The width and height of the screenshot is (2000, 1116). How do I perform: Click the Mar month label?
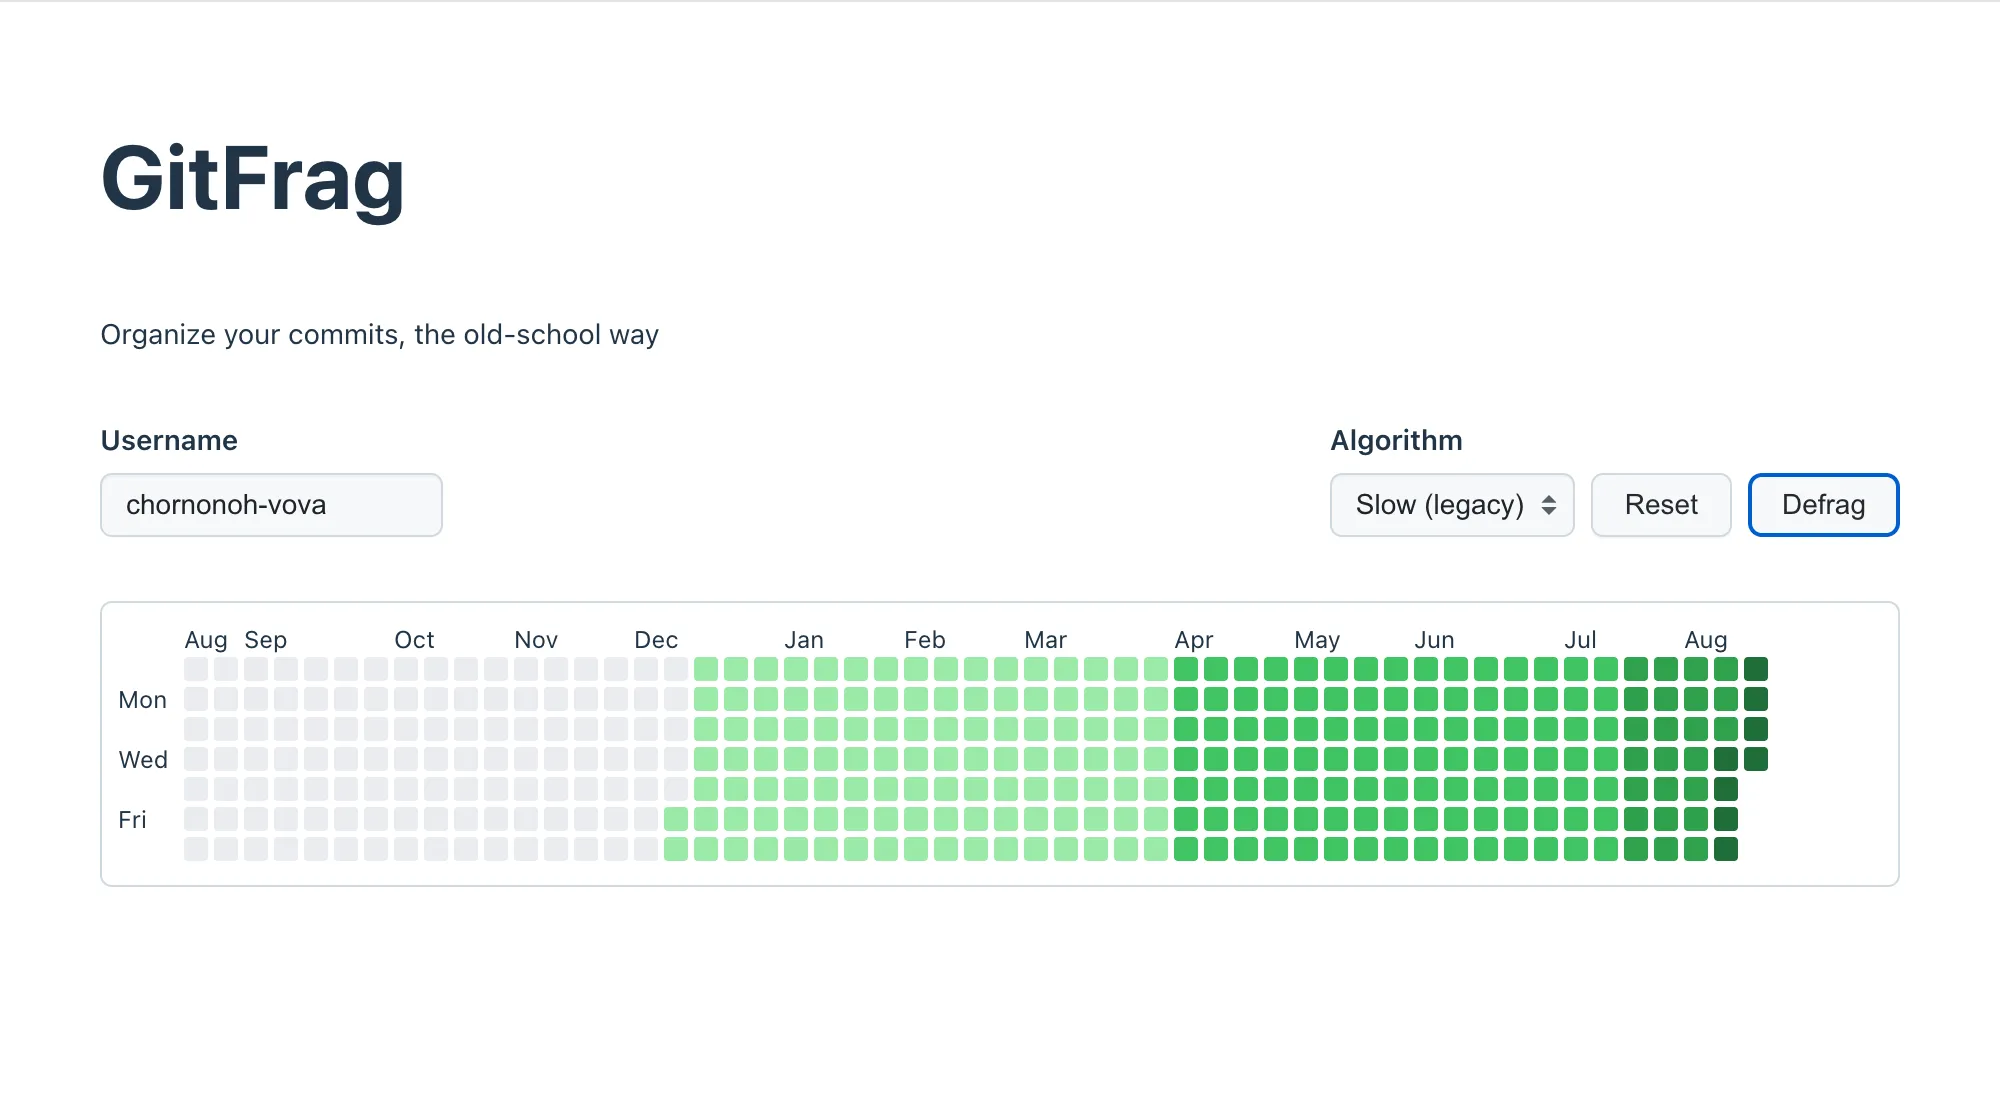click(x=1045, y=639)
